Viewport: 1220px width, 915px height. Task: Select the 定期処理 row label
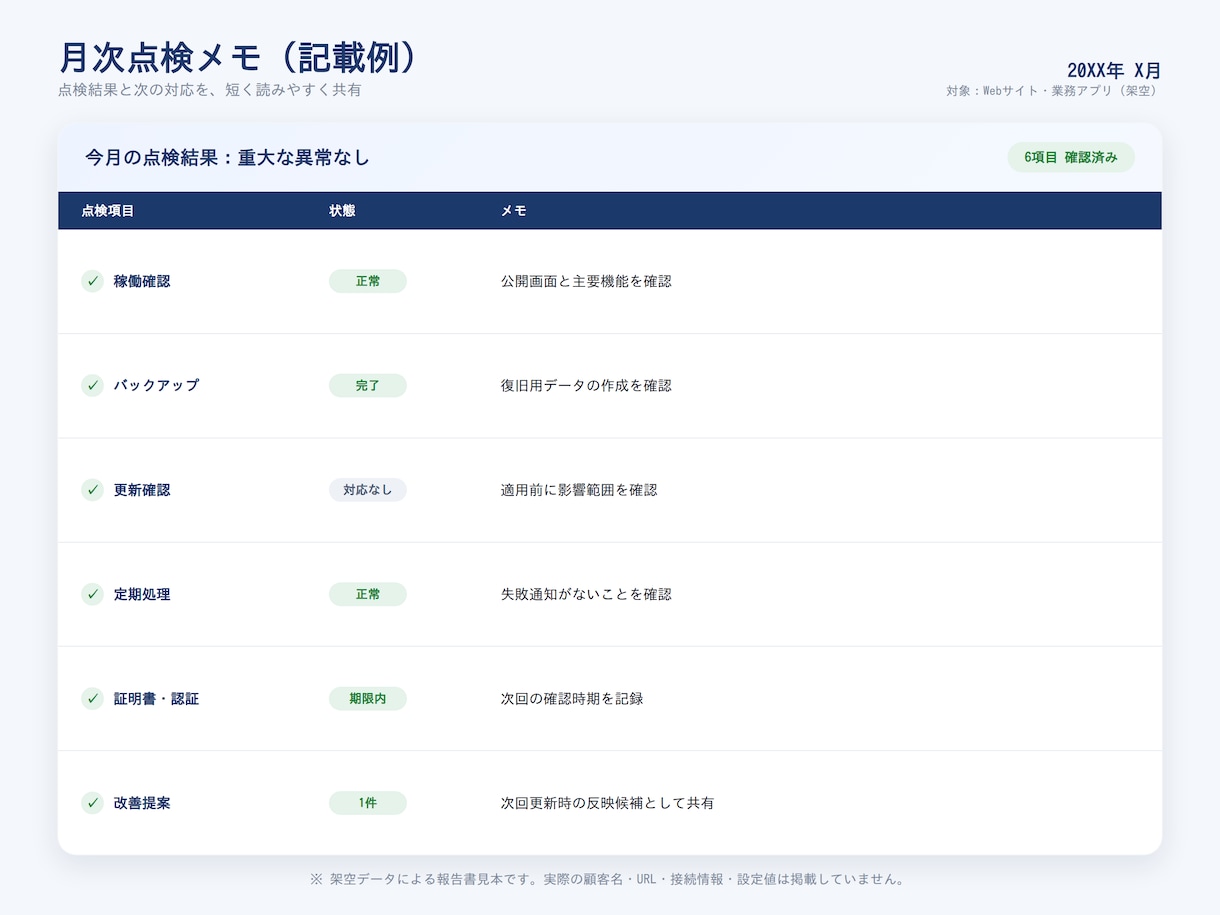click(142, 594)
